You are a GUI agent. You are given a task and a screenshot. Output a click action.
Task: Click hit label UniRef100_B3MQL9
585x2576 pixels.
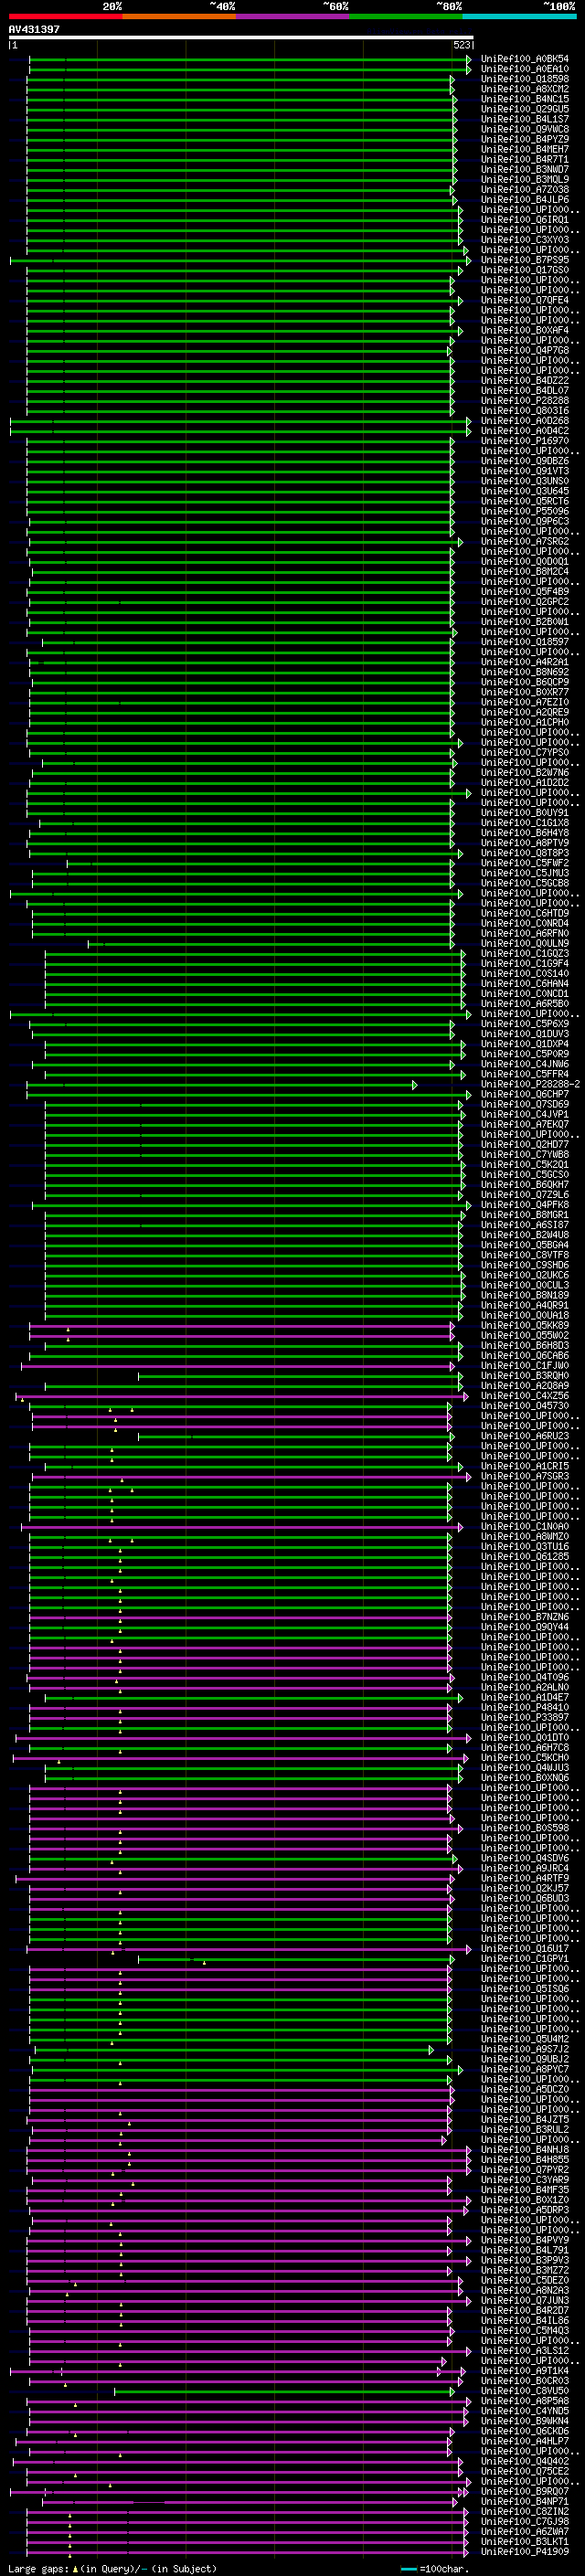pos(524,180)
